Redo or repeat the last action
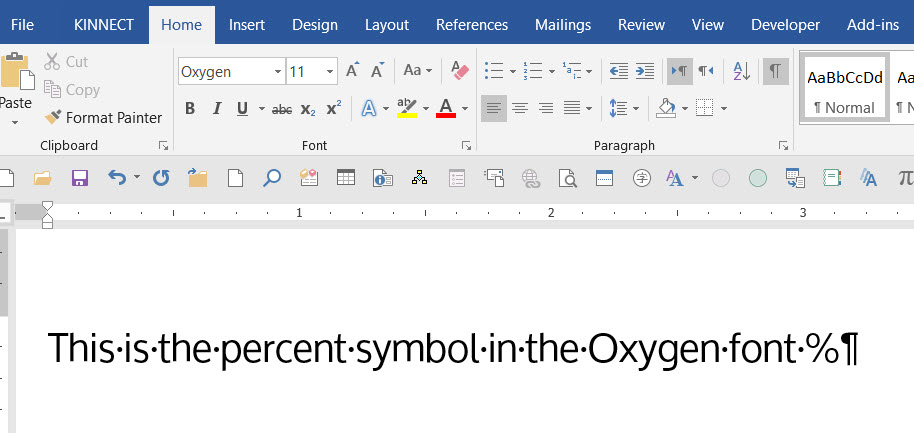914x433 pixels. click(x=161, y=178)
